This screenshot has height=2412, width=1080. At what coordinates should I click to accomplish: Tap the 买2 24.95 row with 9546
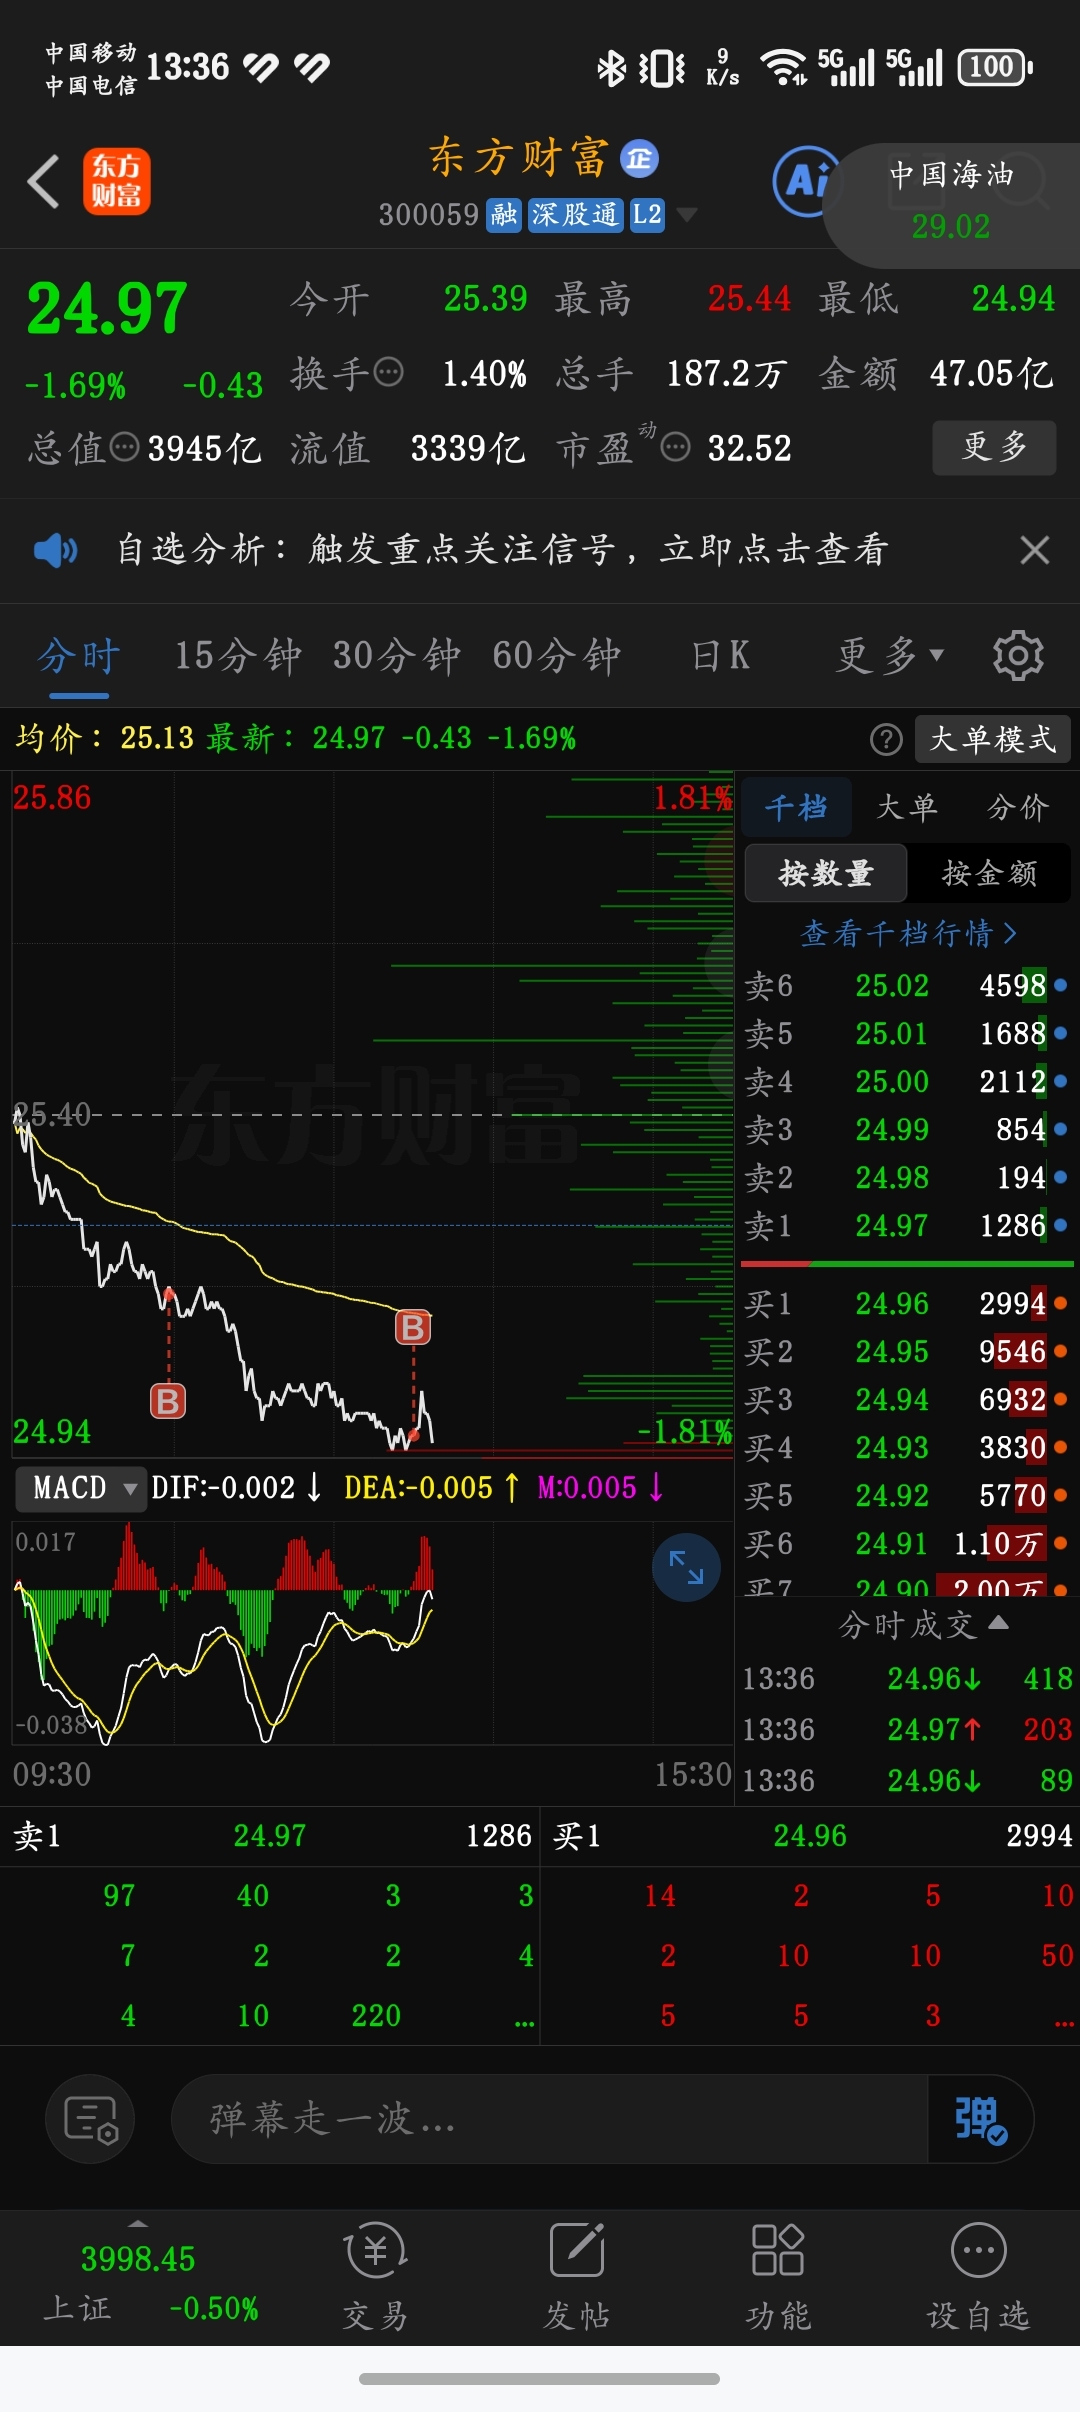coord(906,1352)
